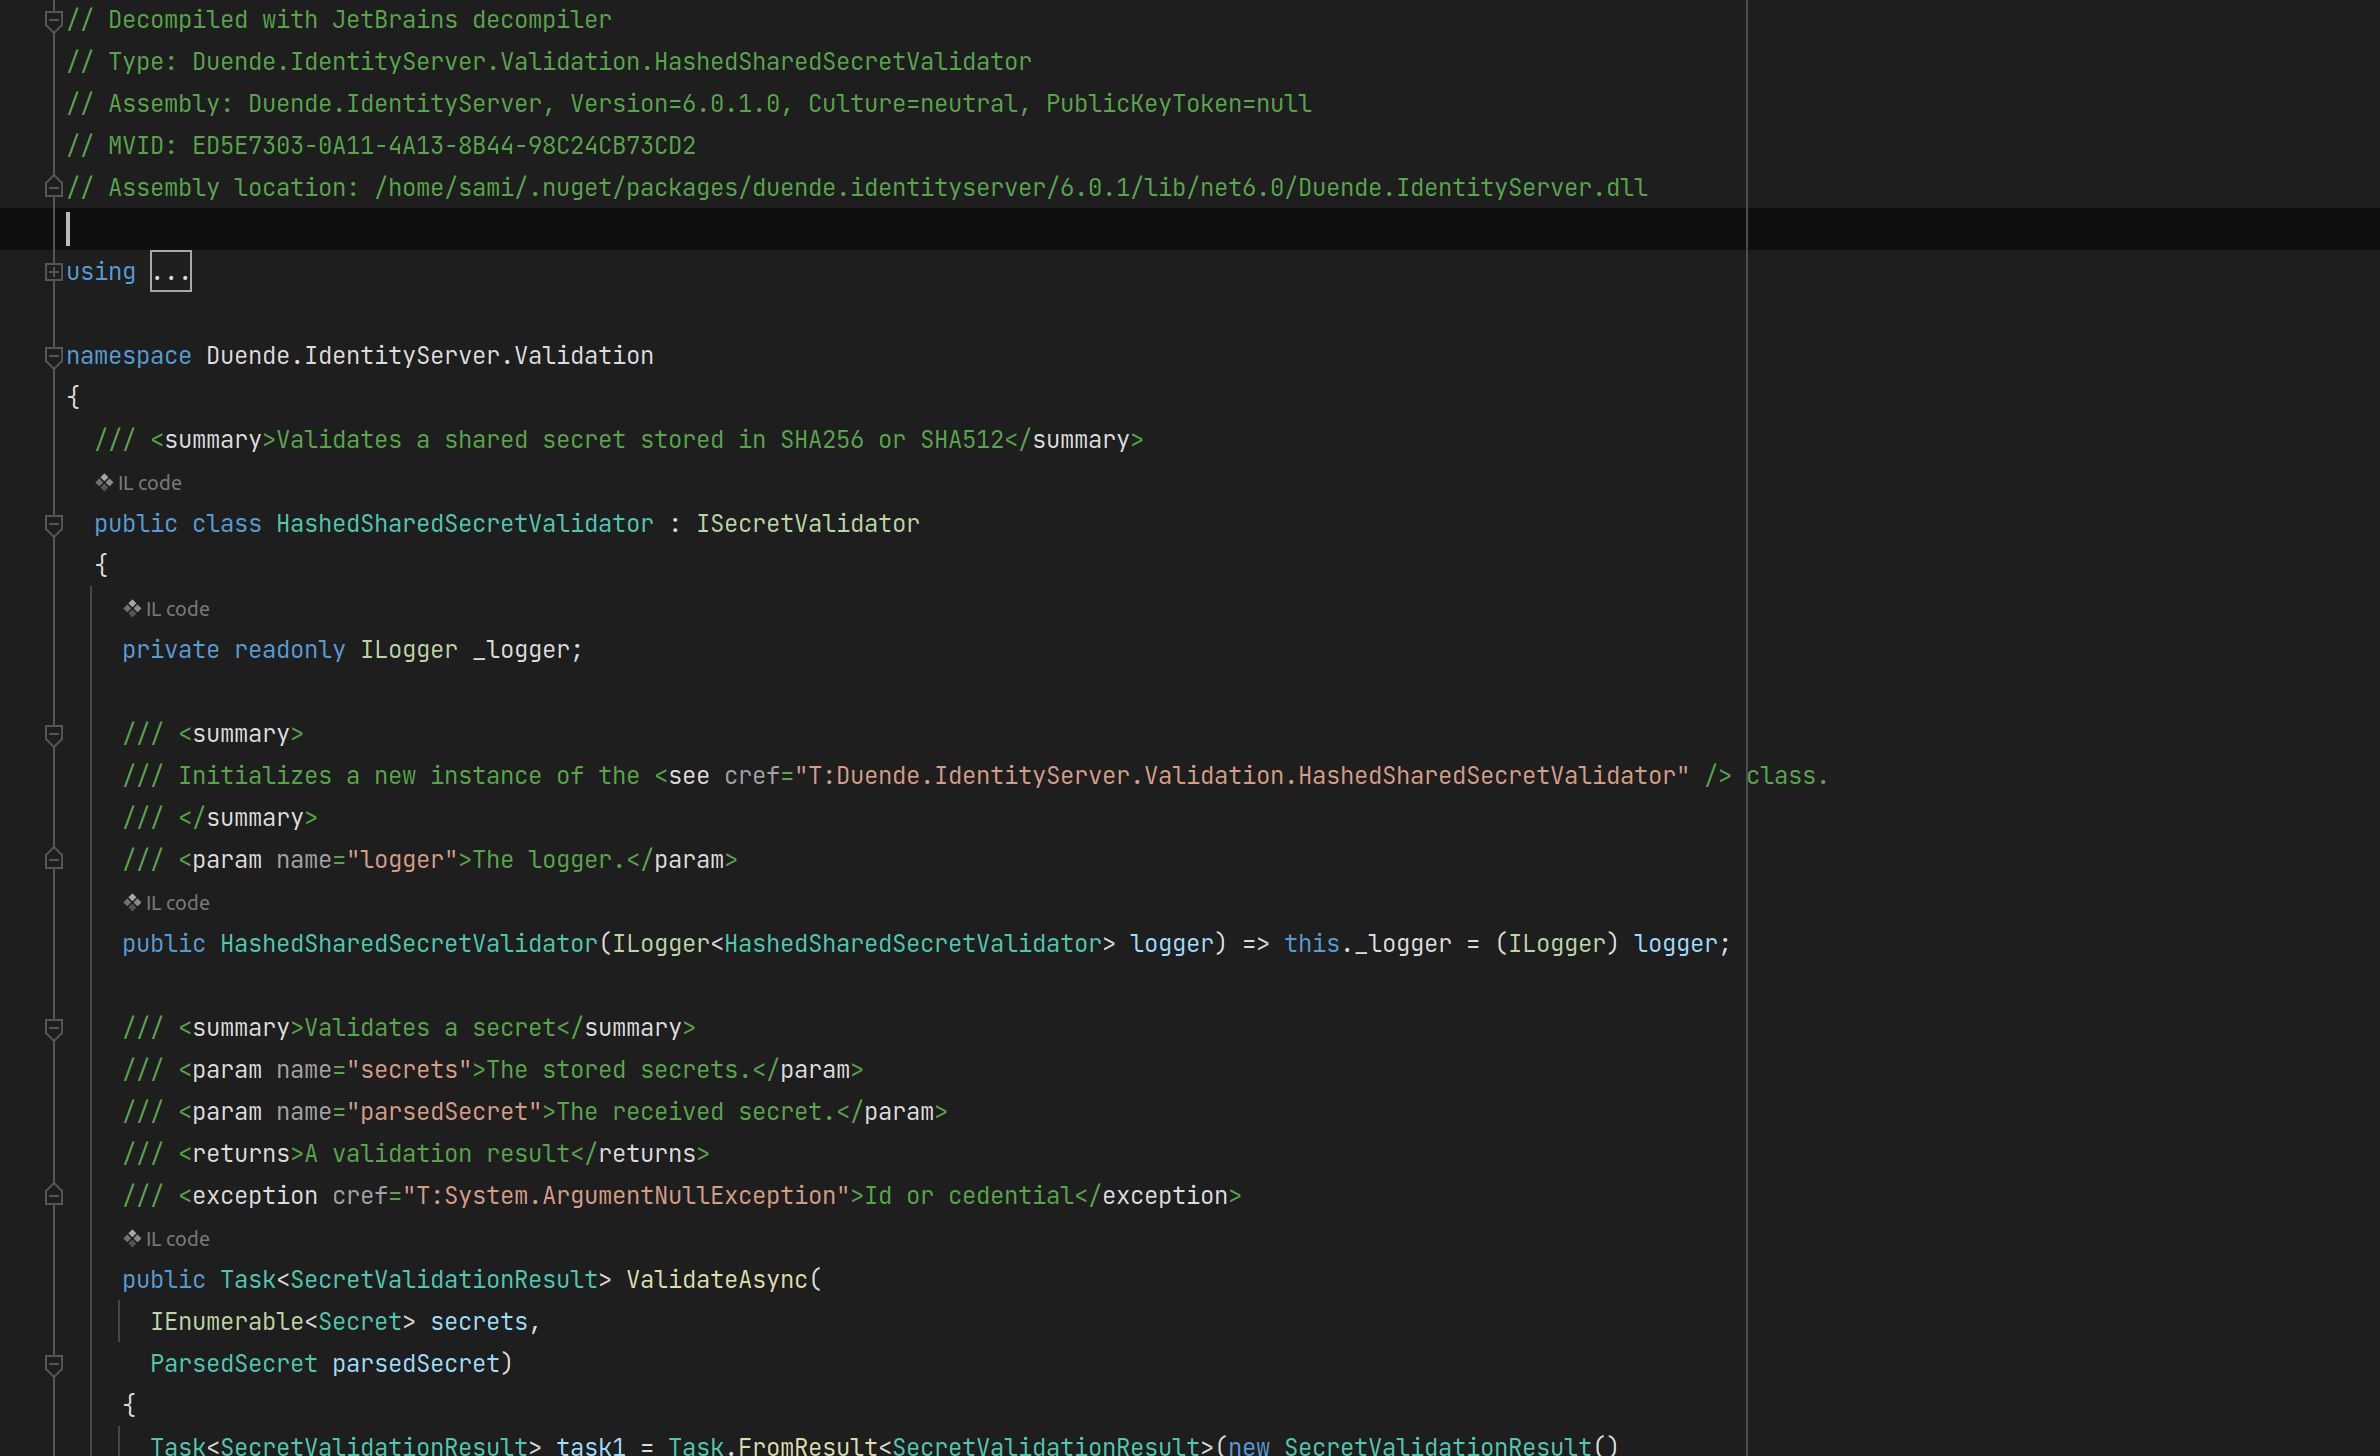The width and height of the screenshot is (2380, 1456).
Task: Place the cursor on the ISecretValidator interface name
Action: 808,523
